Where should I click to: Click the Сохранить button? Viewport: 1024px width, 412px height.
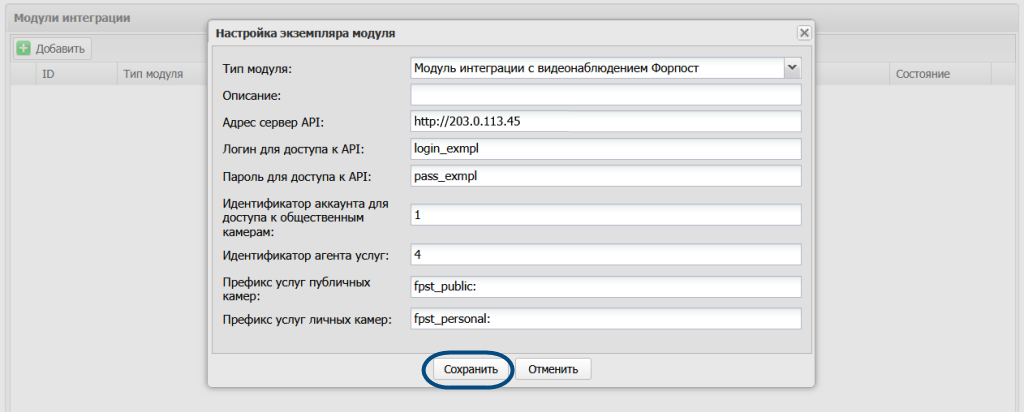tap(471, 369)
